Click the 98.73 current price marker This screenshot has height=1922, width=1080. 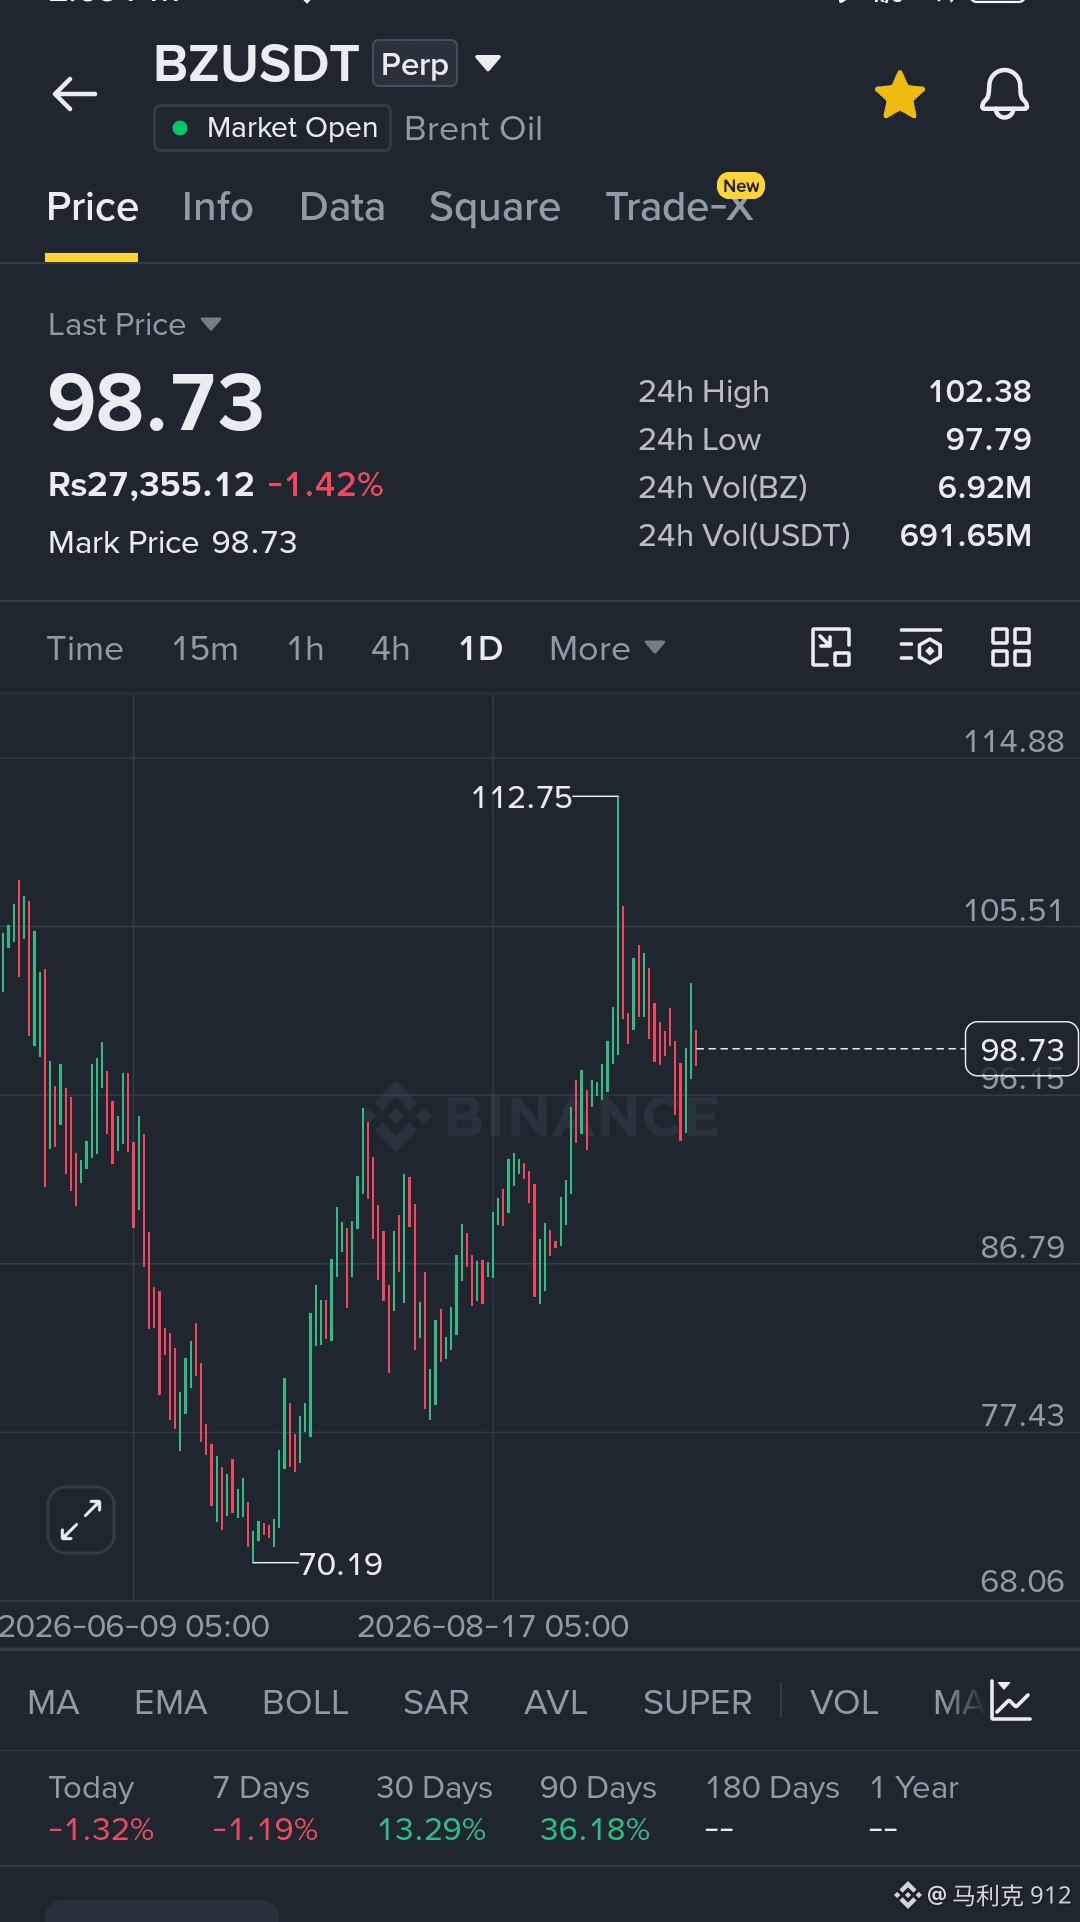(x=1021, y=1049)
